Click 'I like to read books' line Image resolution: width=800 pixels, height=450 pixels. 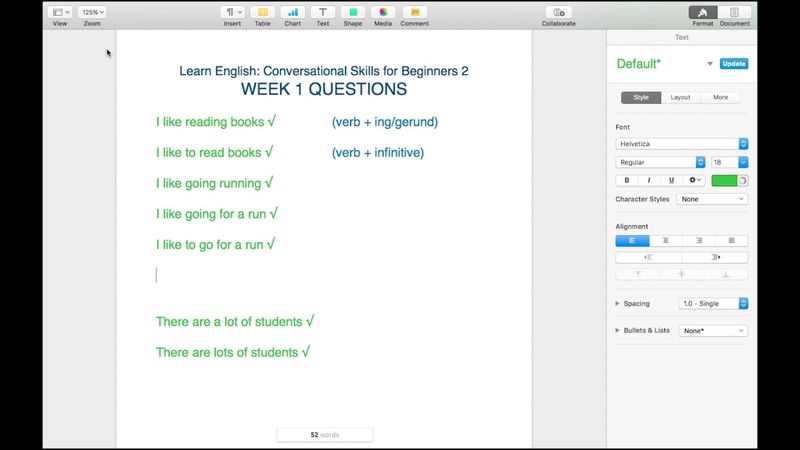click(214, 153)
